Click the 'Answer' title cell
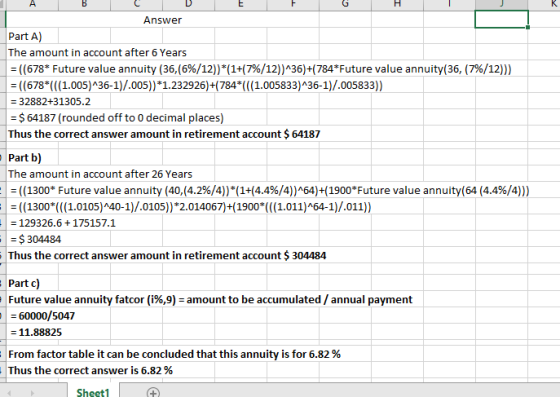 point(162,20)
